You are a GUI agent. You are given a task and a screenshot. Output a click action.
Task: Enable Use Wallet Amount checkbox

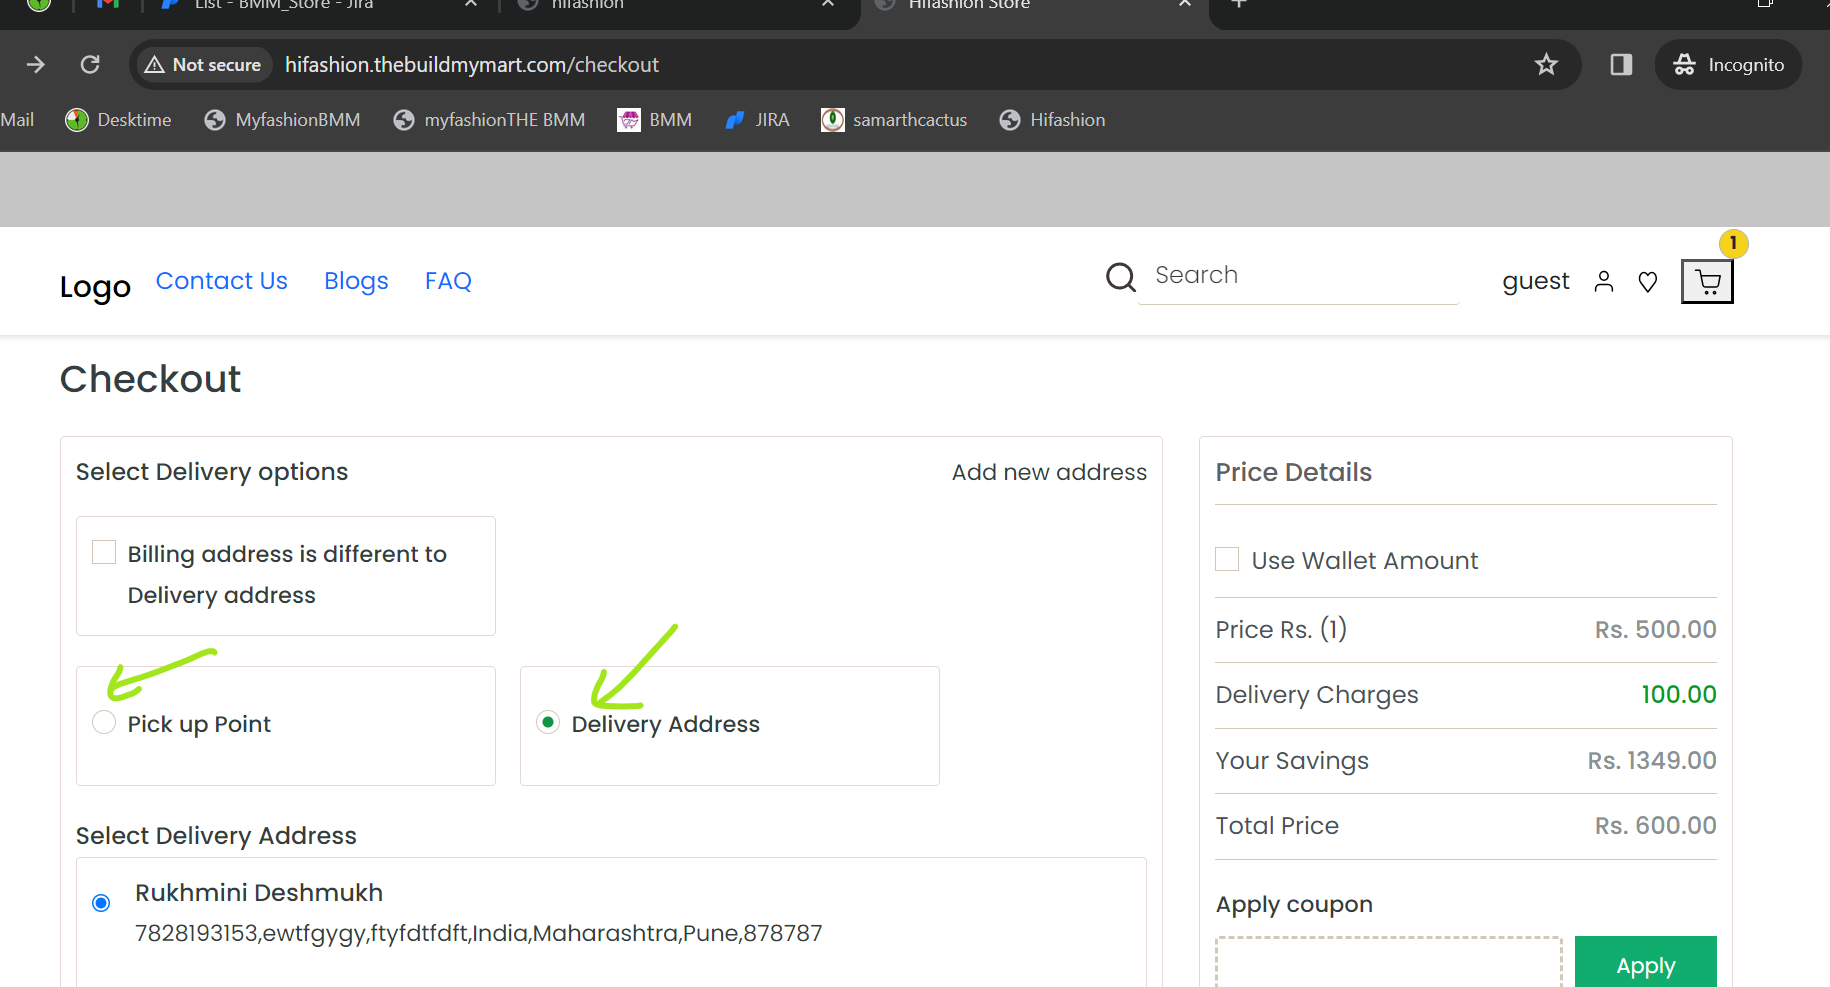pos(1227,559)
